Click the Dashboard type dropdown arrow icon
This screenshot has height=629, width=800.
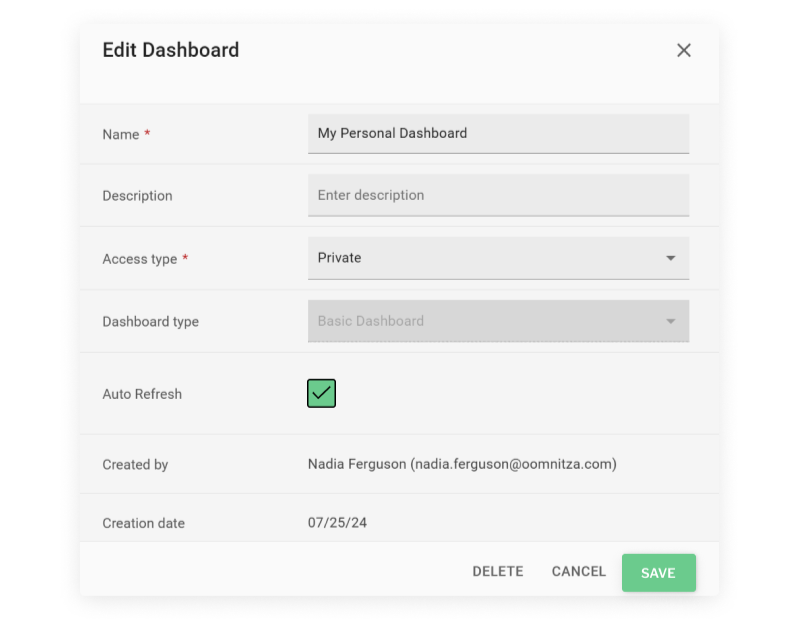tap(671, 321)
